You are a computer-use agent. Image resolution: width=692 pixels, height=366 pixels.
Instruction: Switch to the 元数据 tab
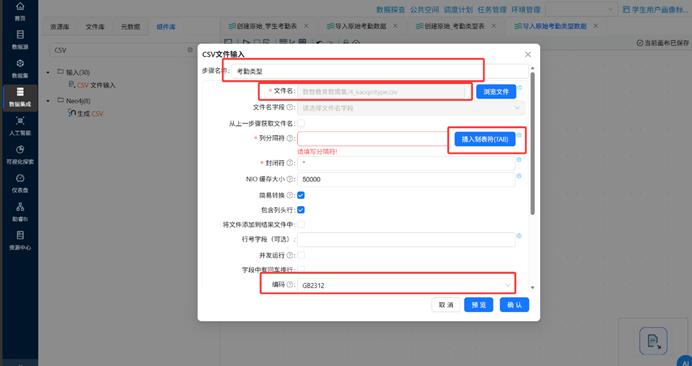pyautogui.click(x=130, y=27)
